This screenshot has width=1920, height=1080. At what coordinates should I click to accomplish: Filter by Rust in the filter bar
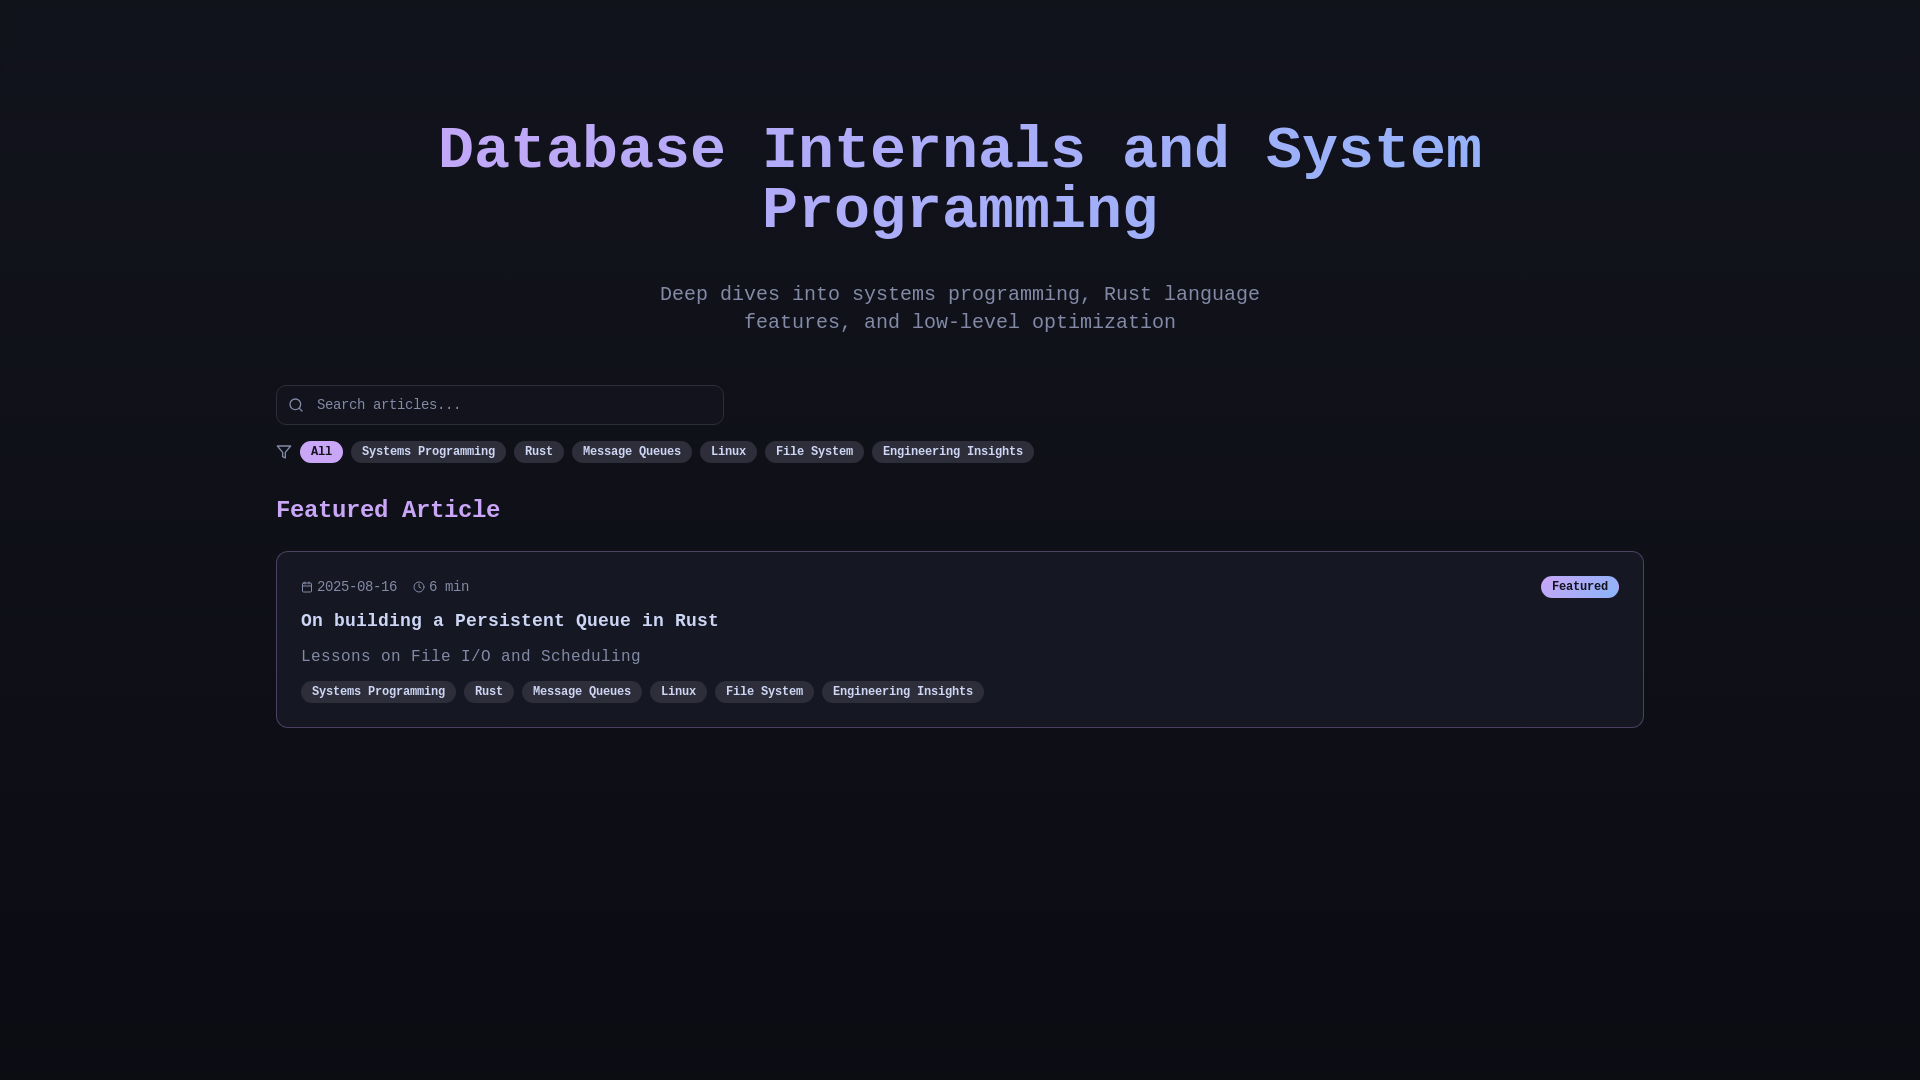[539, 452]
